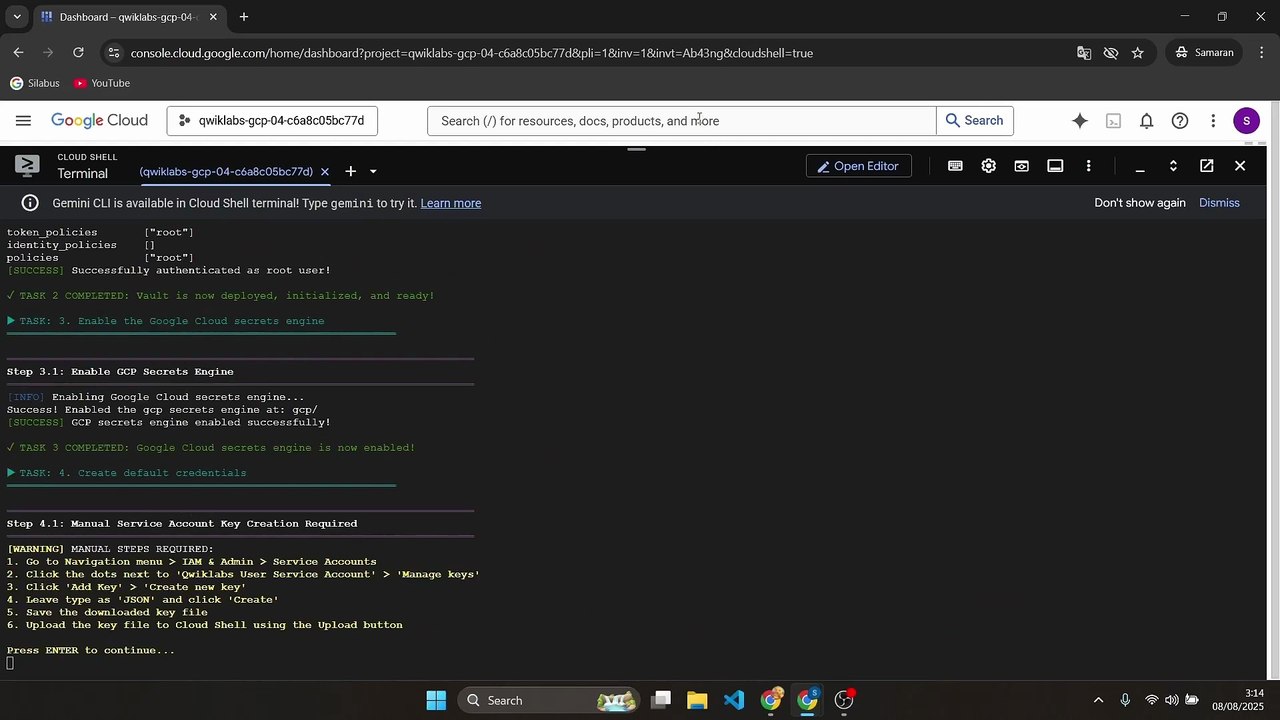Open the YouTube bookmark
This screenshot has width=1280, height=720.
(102, 83)
